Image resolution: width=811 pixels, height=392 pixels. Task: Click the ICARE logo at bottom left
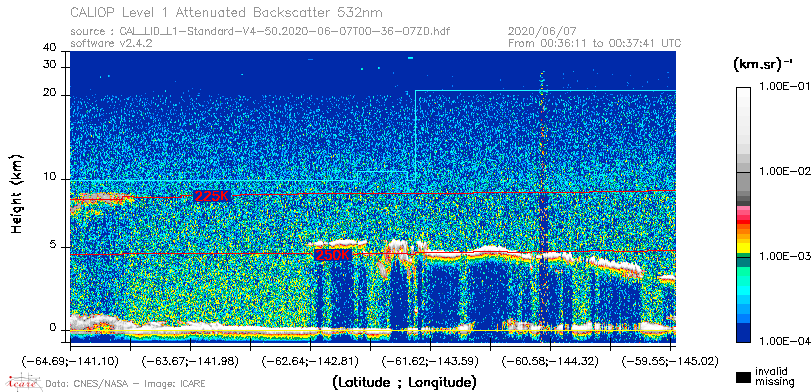[23, 383]
